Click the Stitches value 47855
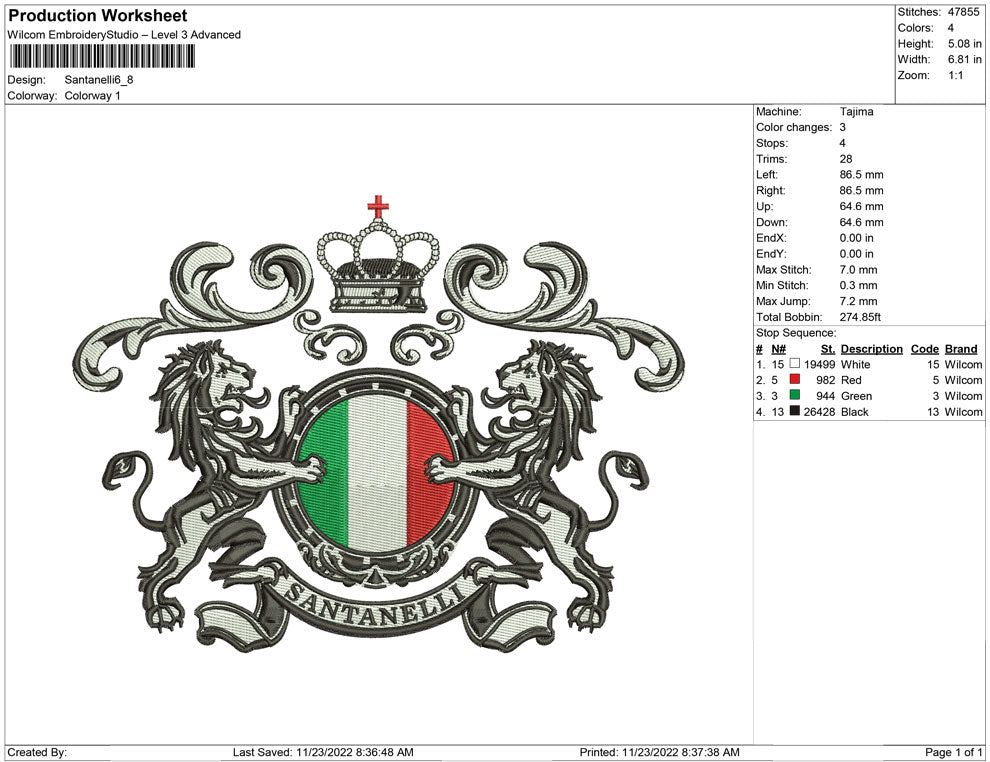 963,12
